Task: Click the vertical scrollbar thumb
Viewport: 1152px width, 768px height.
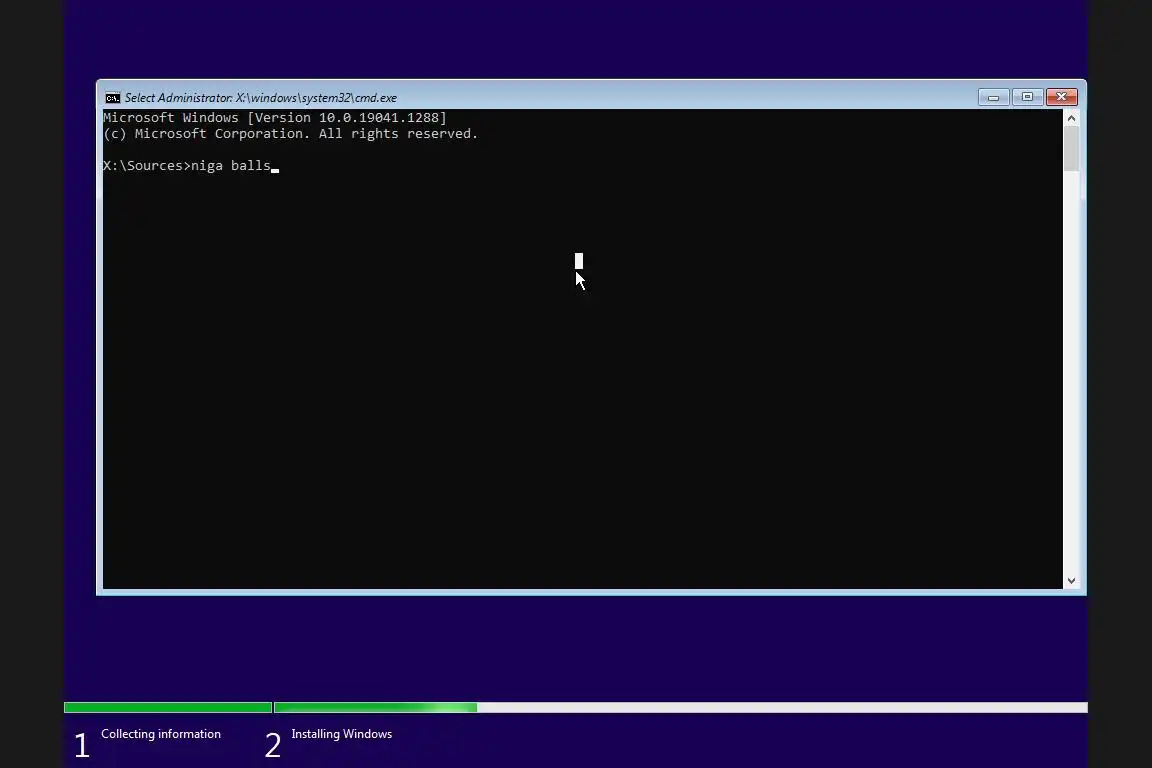Action: pyautogui.click(x=1071, y=148)
